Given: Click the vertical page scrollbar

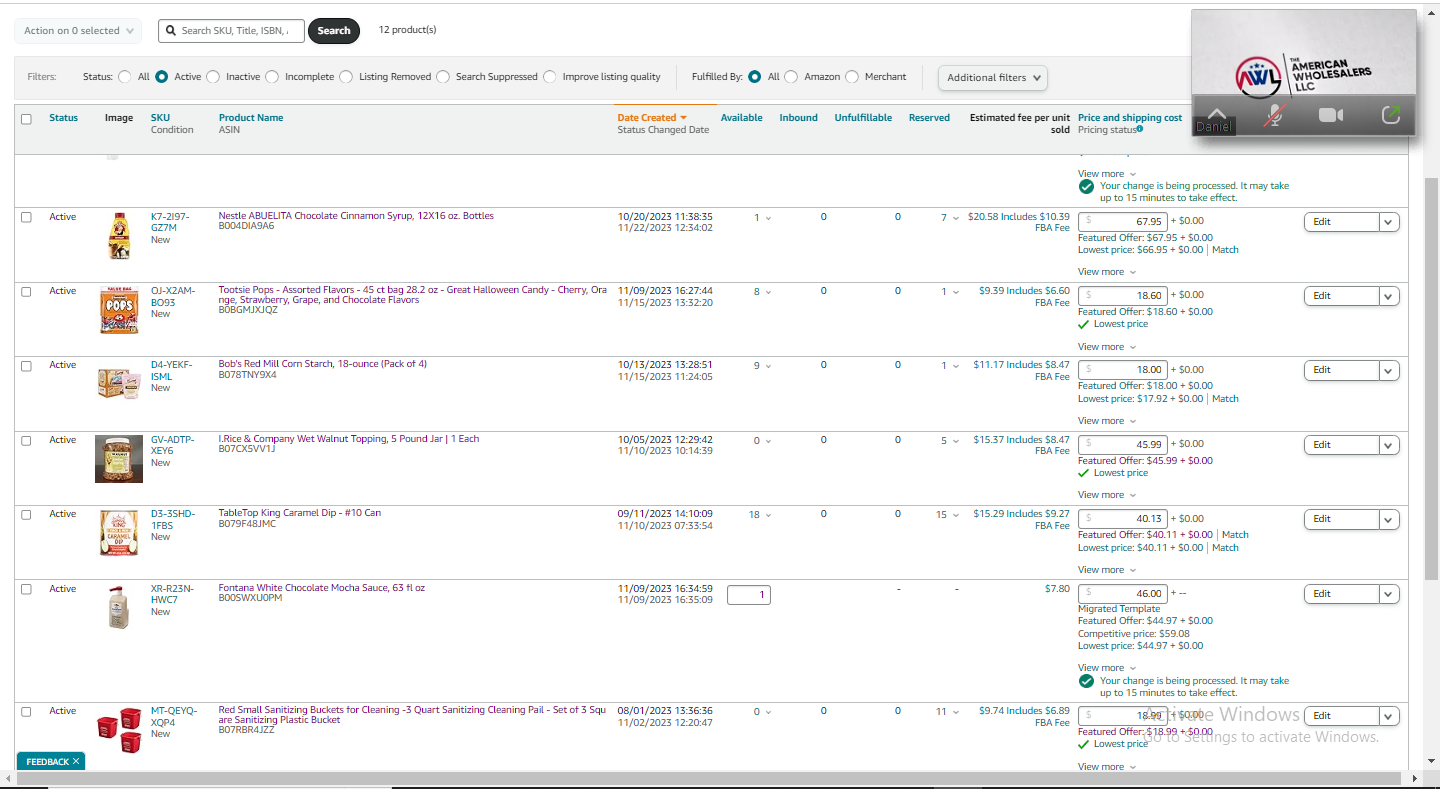Looking at the screenshot, I should (x=1431, y=380).
